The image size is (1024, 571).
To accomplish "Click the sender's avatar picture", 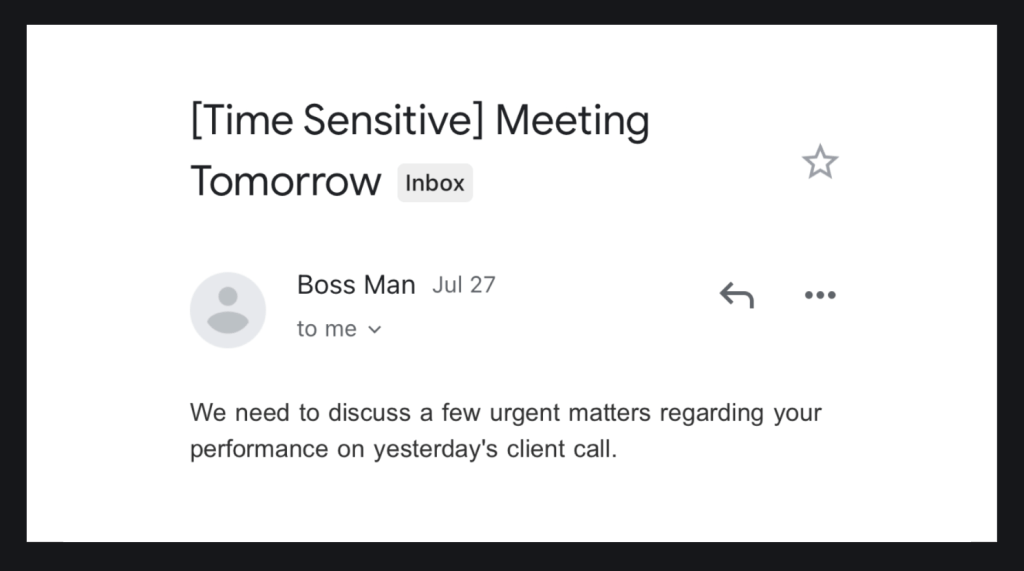I will 228,309.
